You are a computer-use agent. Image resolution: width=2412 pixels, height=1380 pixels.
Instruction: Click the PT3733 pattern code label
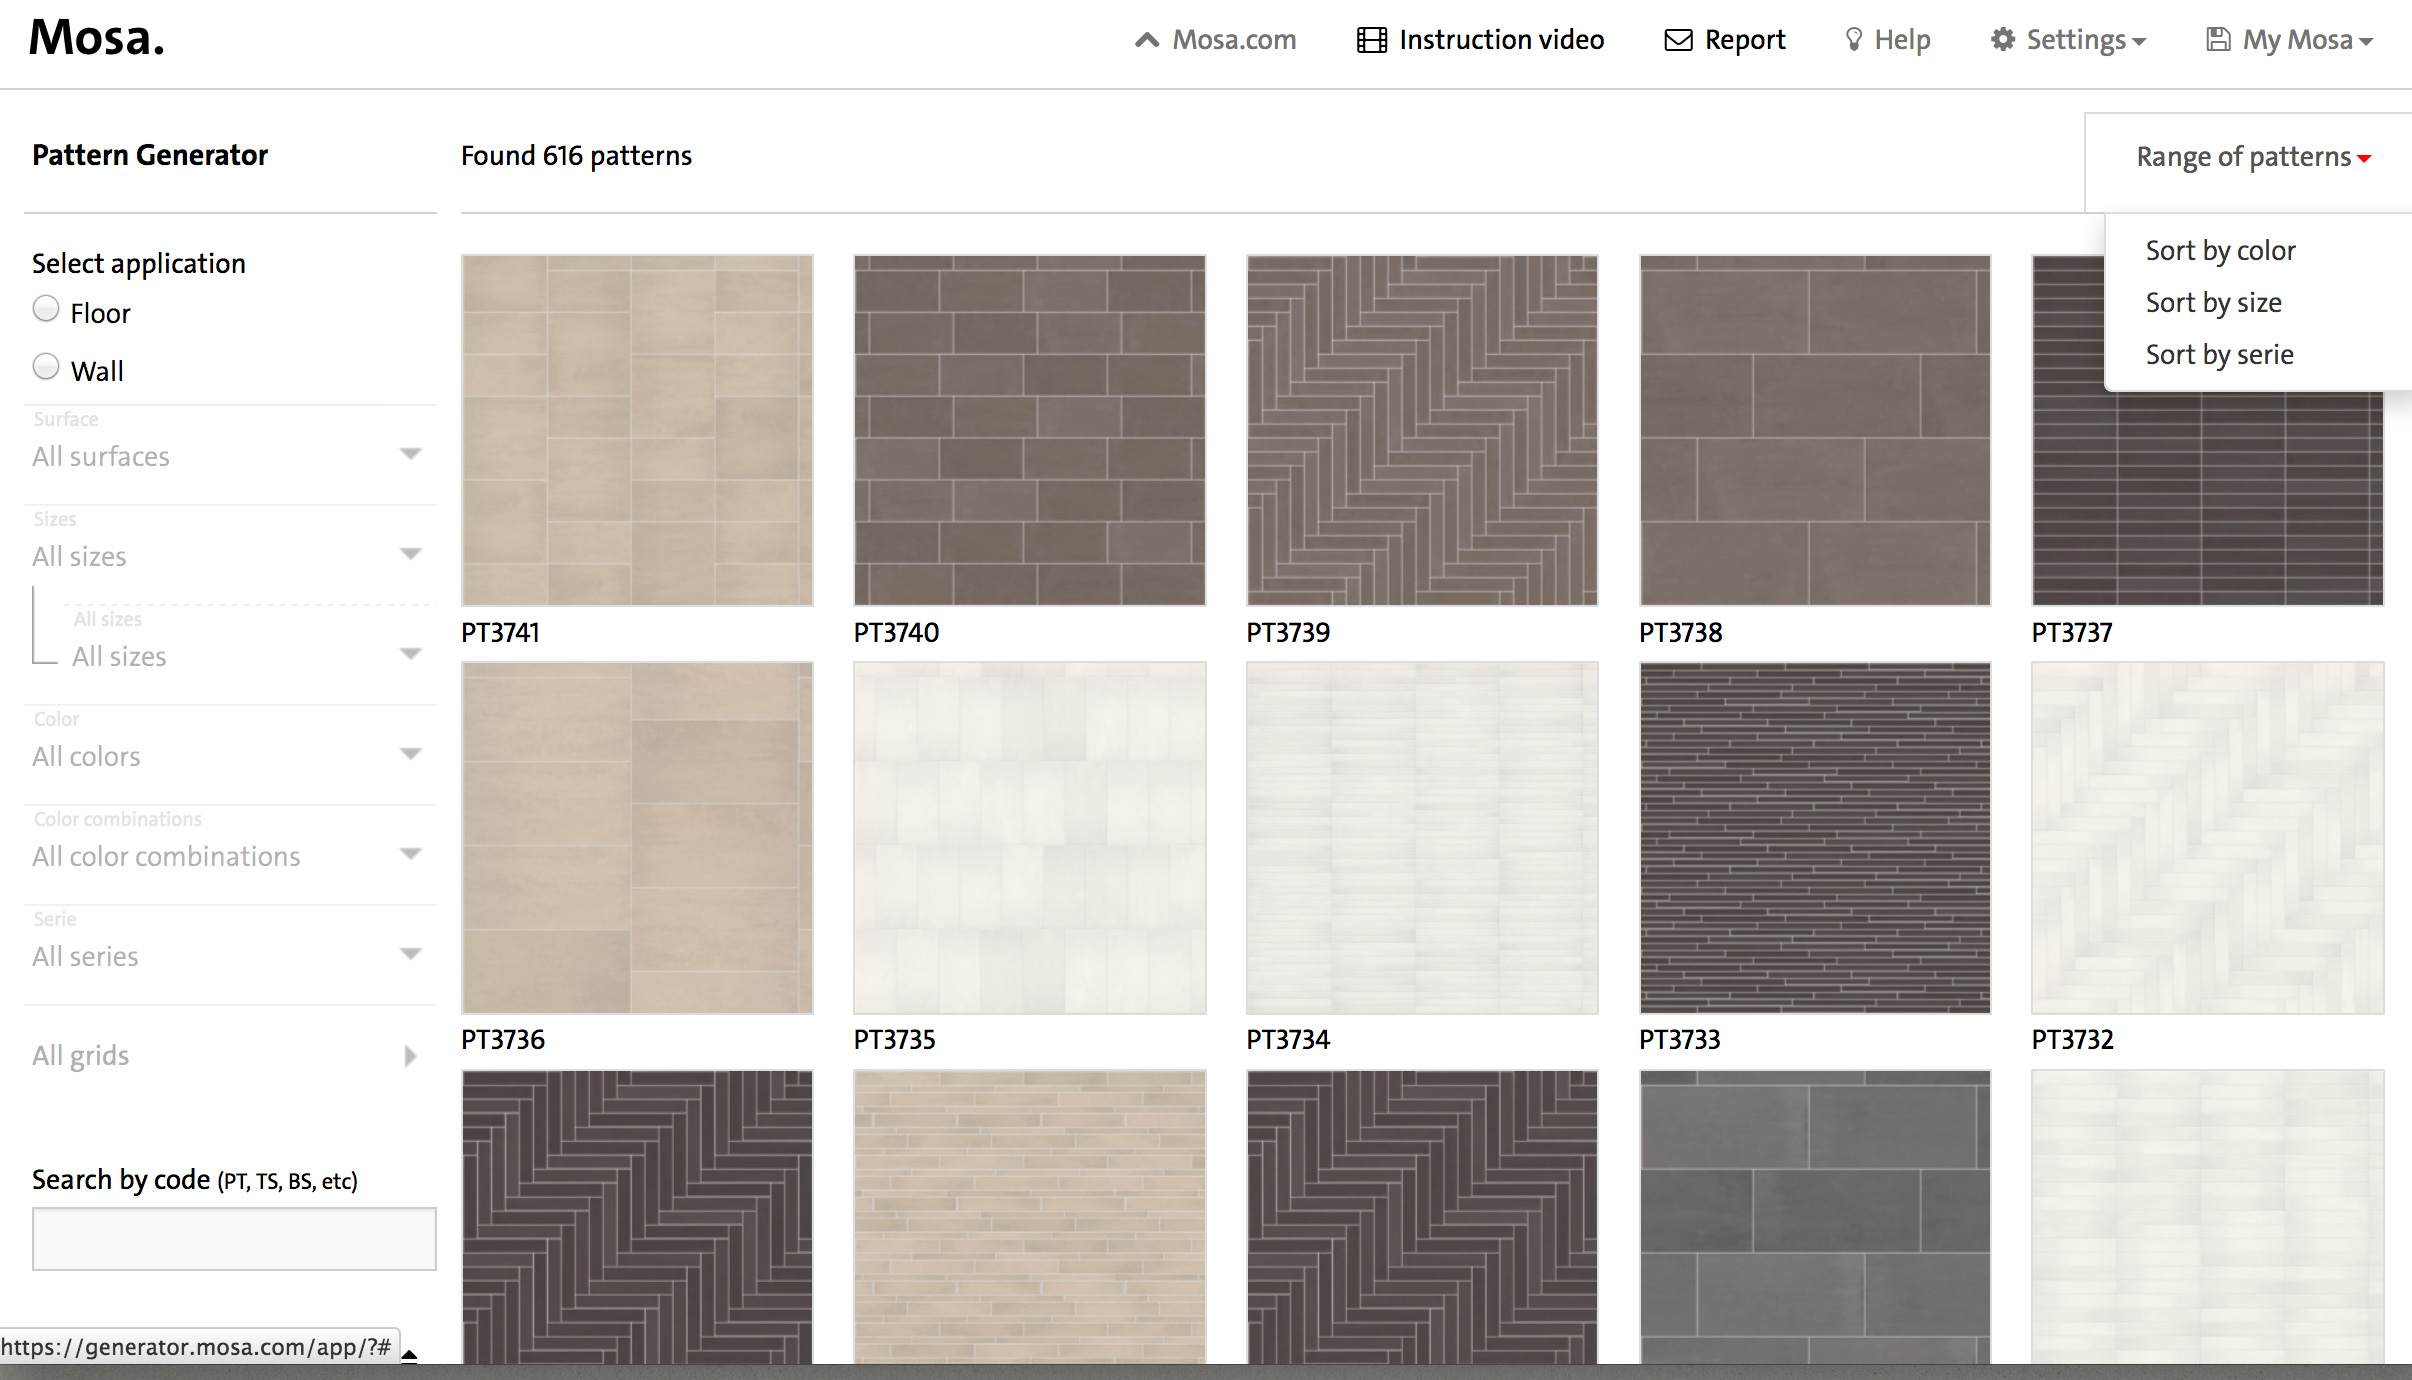pyautogui.click(x=1680, y=1039)
